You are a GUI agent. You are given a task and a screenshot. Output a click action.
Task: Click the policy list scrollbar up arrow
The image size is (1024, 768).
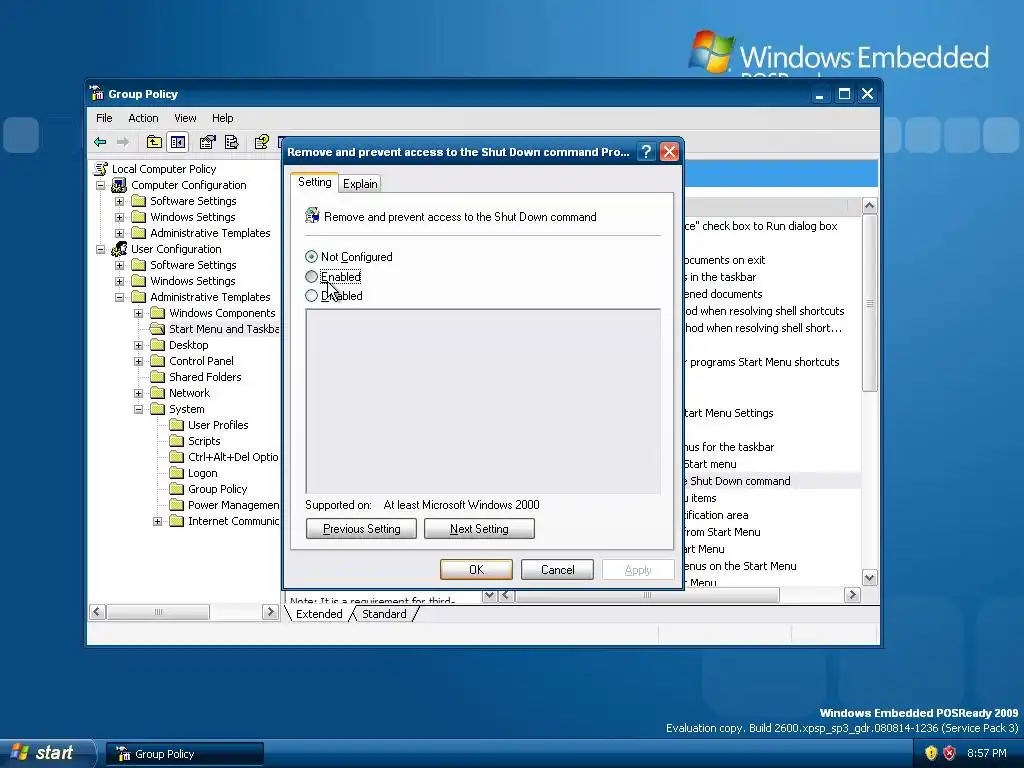[x=869, y=206]
